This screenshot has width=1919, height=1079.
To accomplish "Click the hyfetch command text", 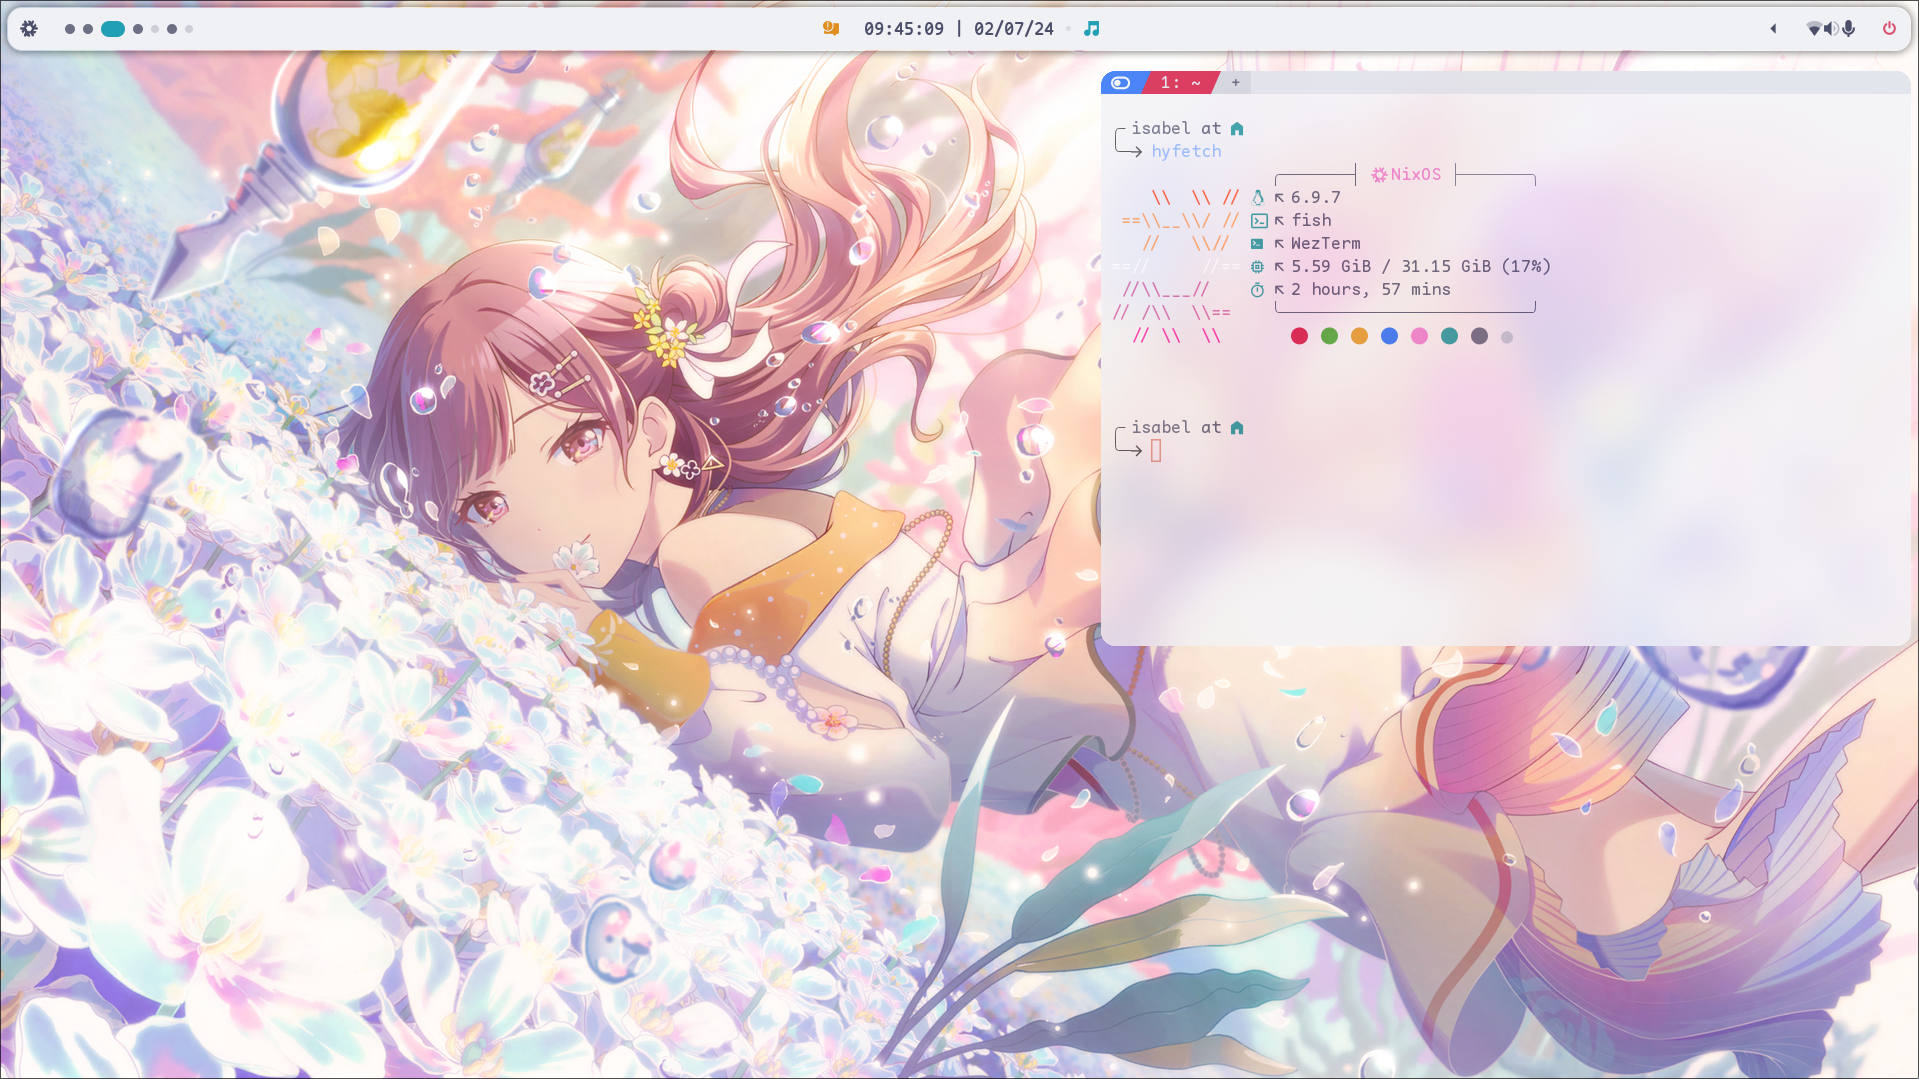I will click(x=1186, y=151).
